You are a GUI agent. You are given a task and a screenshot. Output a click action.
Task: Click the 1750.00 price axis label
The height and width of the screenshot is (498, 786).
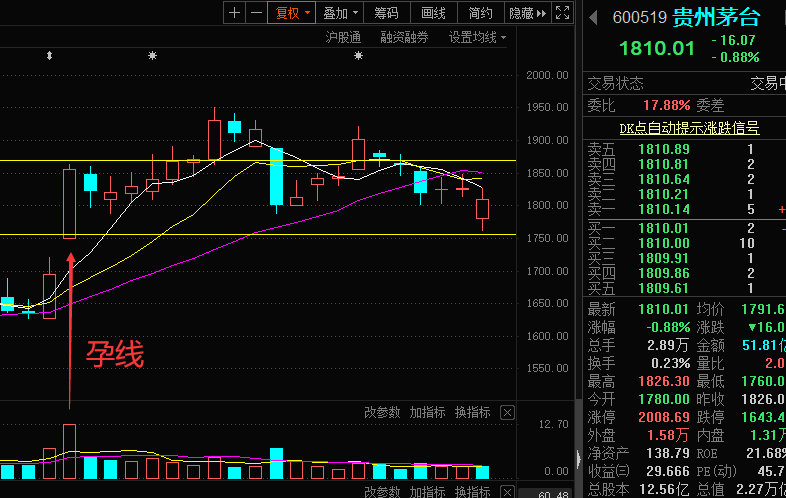[547, 238]
